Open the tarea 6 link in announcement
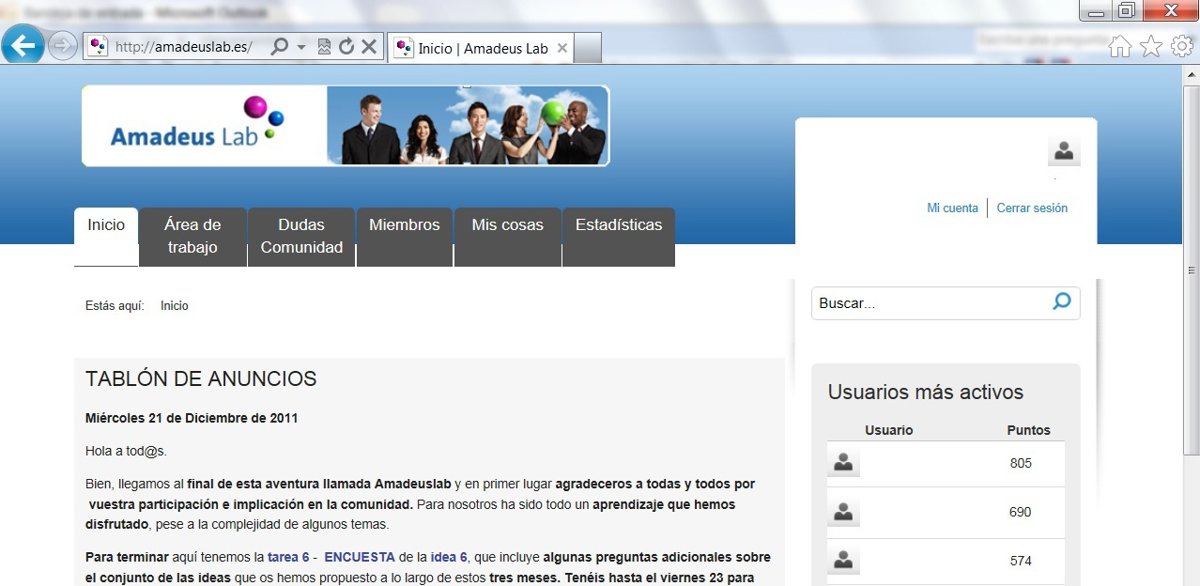 [x=288, y=557]
